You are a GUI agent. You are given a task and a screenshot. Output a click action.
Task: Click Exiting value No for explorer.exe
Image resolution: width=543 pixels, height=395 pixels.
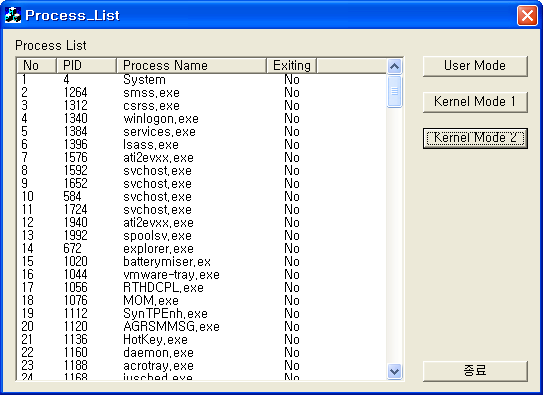pos(292,248)
